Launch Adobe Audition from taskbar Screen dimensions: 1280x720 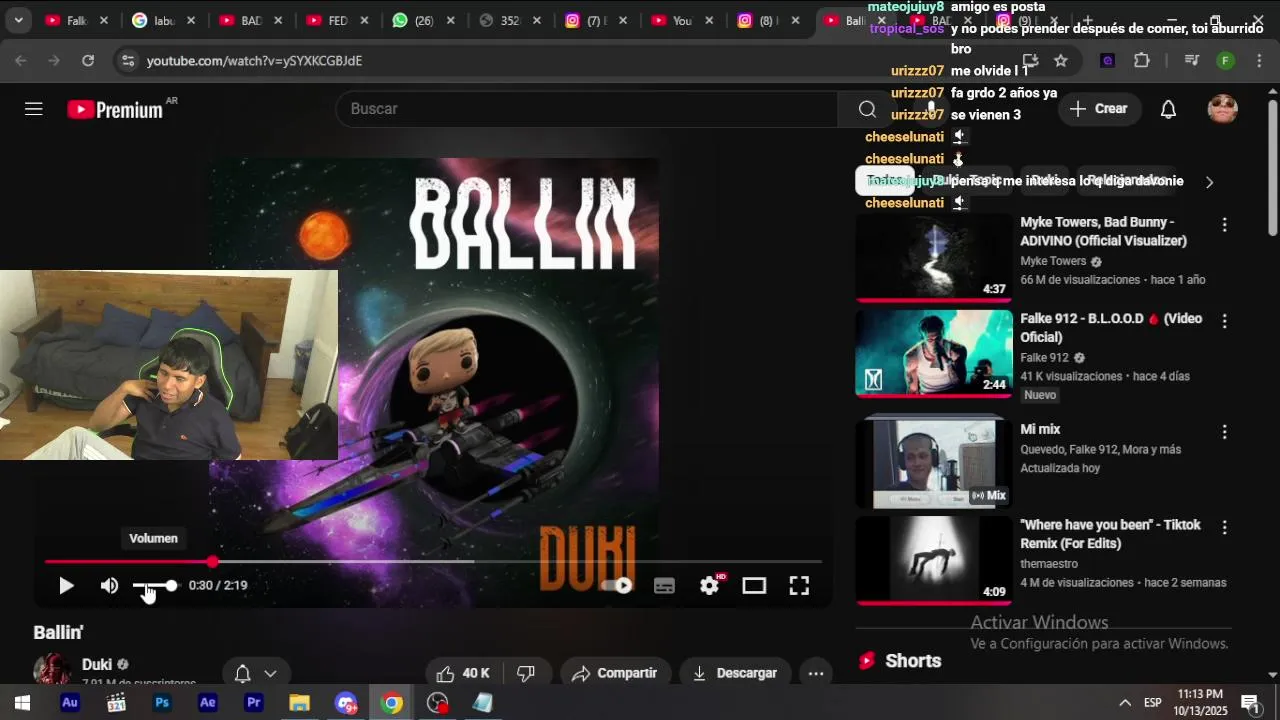click(x=70, y=703)
